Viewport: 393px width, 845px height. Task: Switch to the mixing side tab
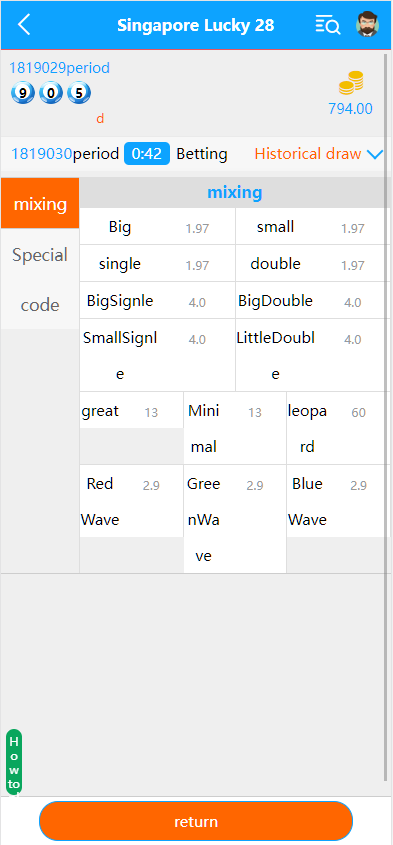click(40, 204)
